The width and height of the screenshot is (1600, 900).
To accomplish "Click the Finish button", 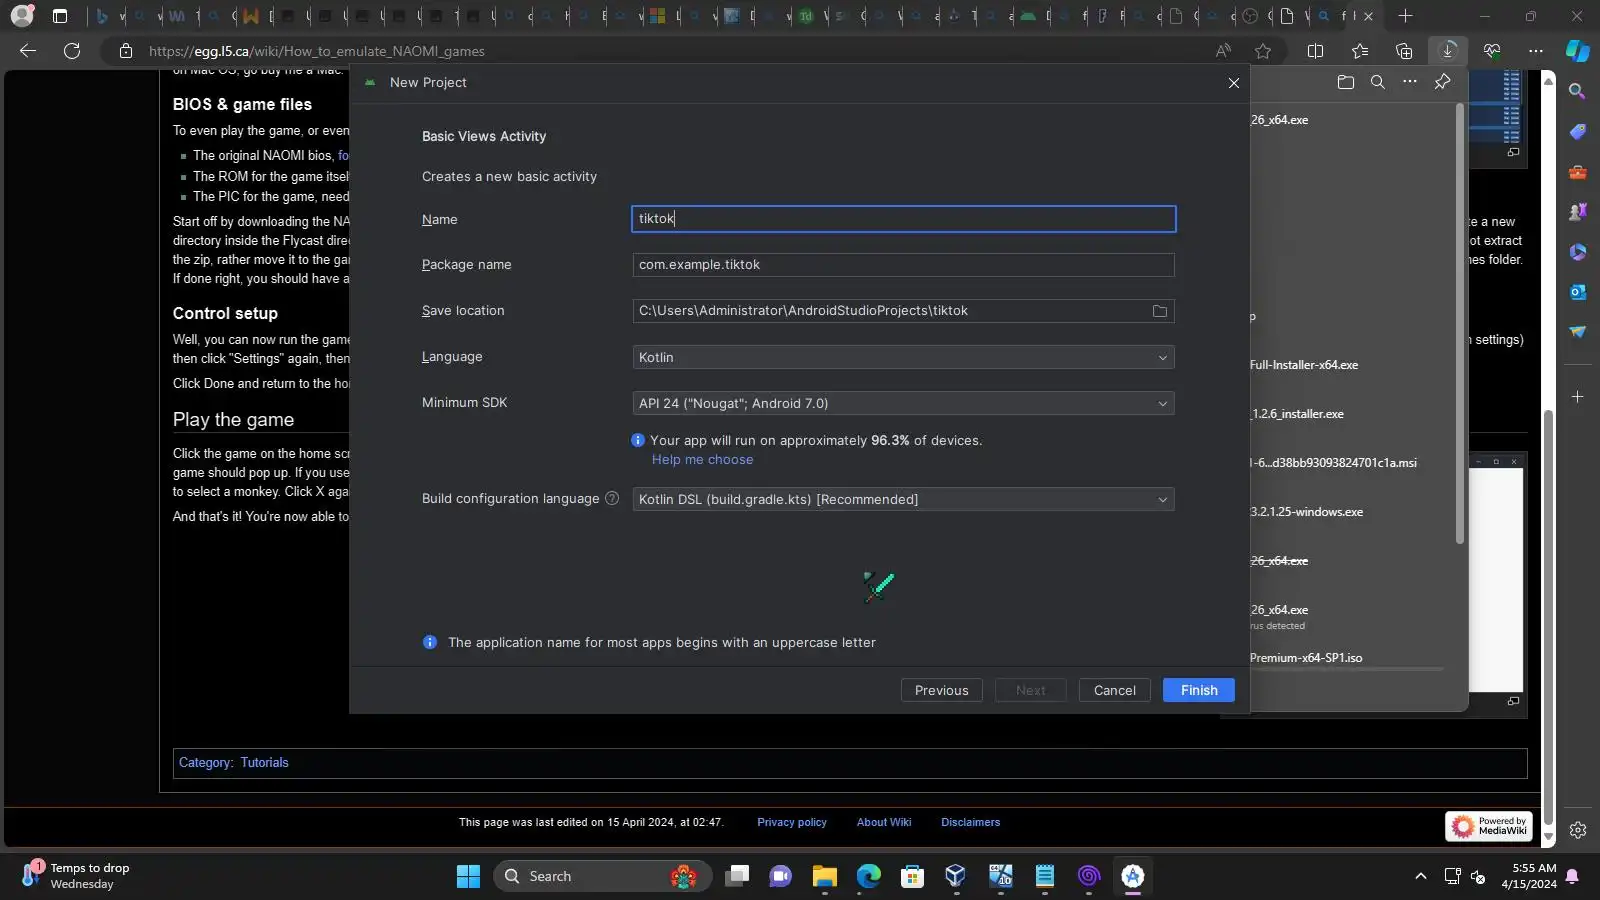I will click(1199, 690).
